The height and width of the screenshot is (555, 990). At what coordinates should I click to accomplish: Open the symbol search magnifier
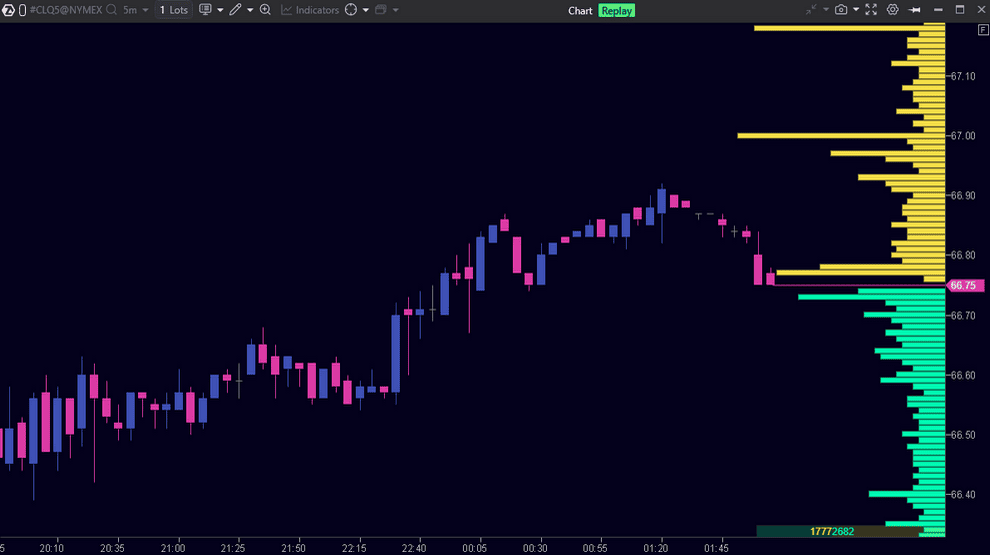112,10
